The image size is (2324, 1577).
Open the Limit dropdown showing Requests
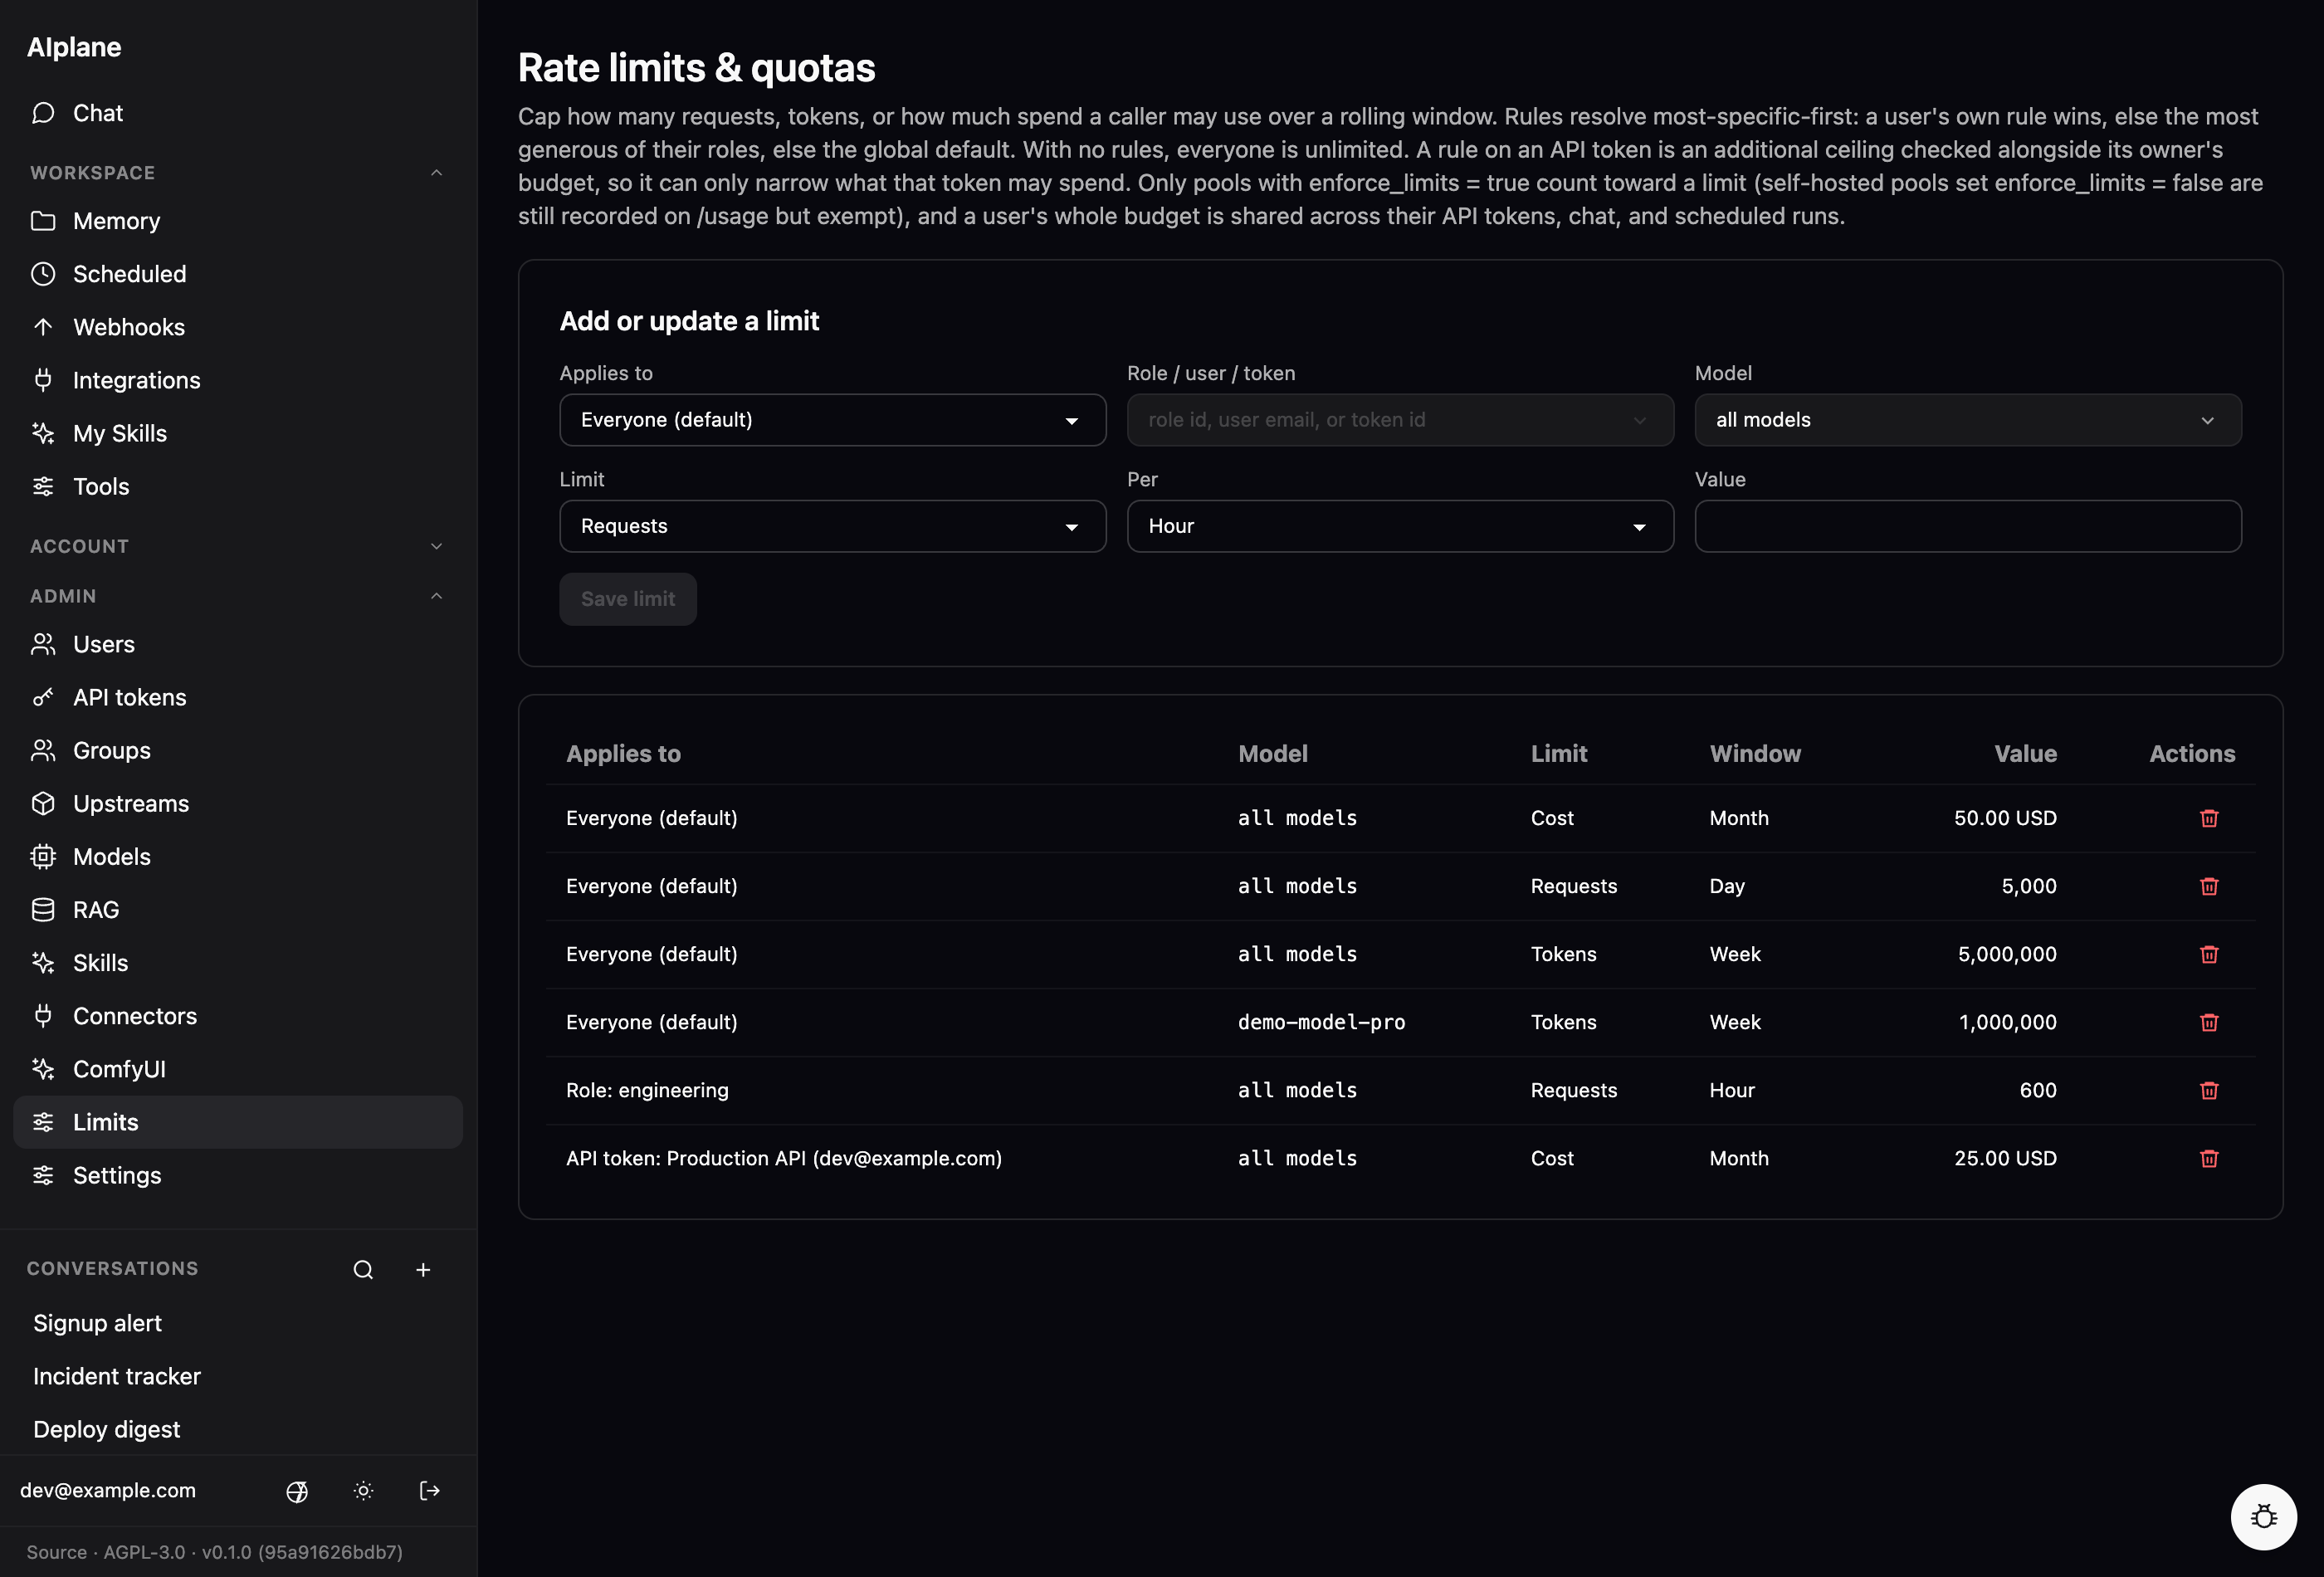pos(832,526)
